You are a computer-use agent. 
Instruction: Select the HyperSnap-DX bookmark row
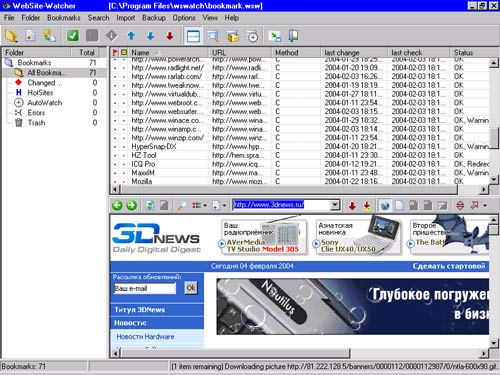[x=300, y=146]
